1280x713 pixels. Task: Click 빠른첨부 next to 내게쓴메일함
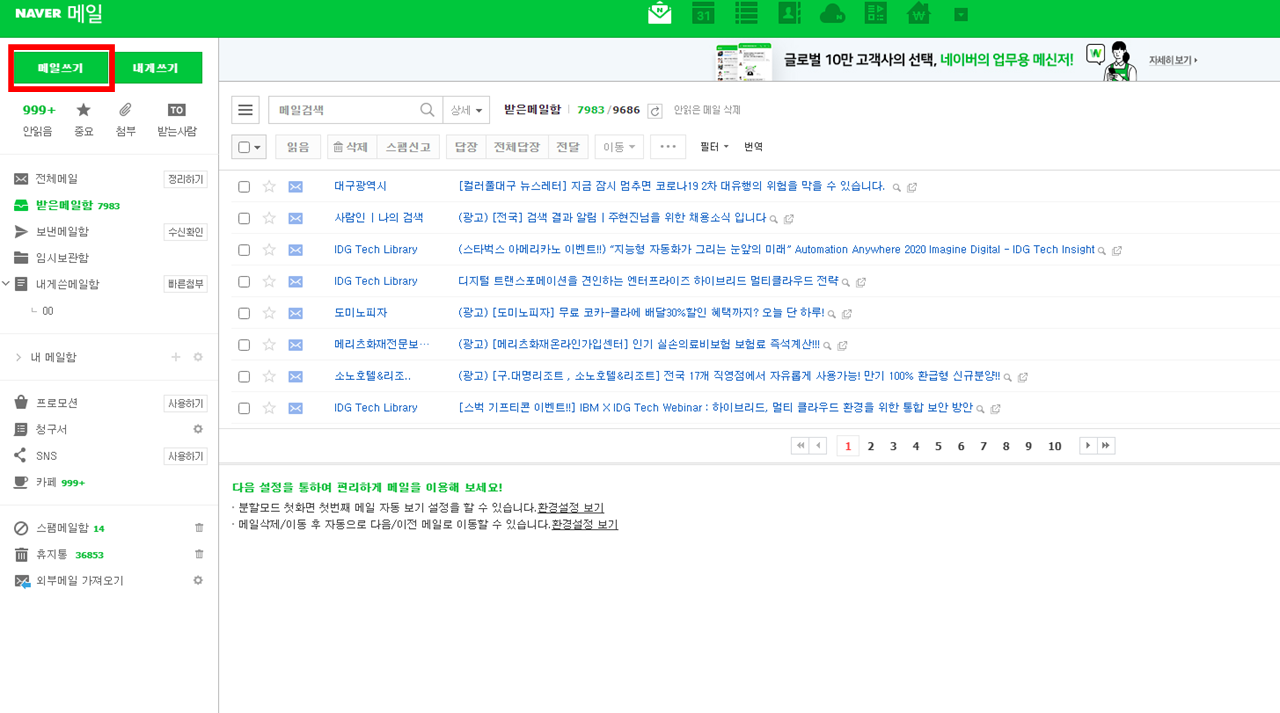click(x=185, y=284)
